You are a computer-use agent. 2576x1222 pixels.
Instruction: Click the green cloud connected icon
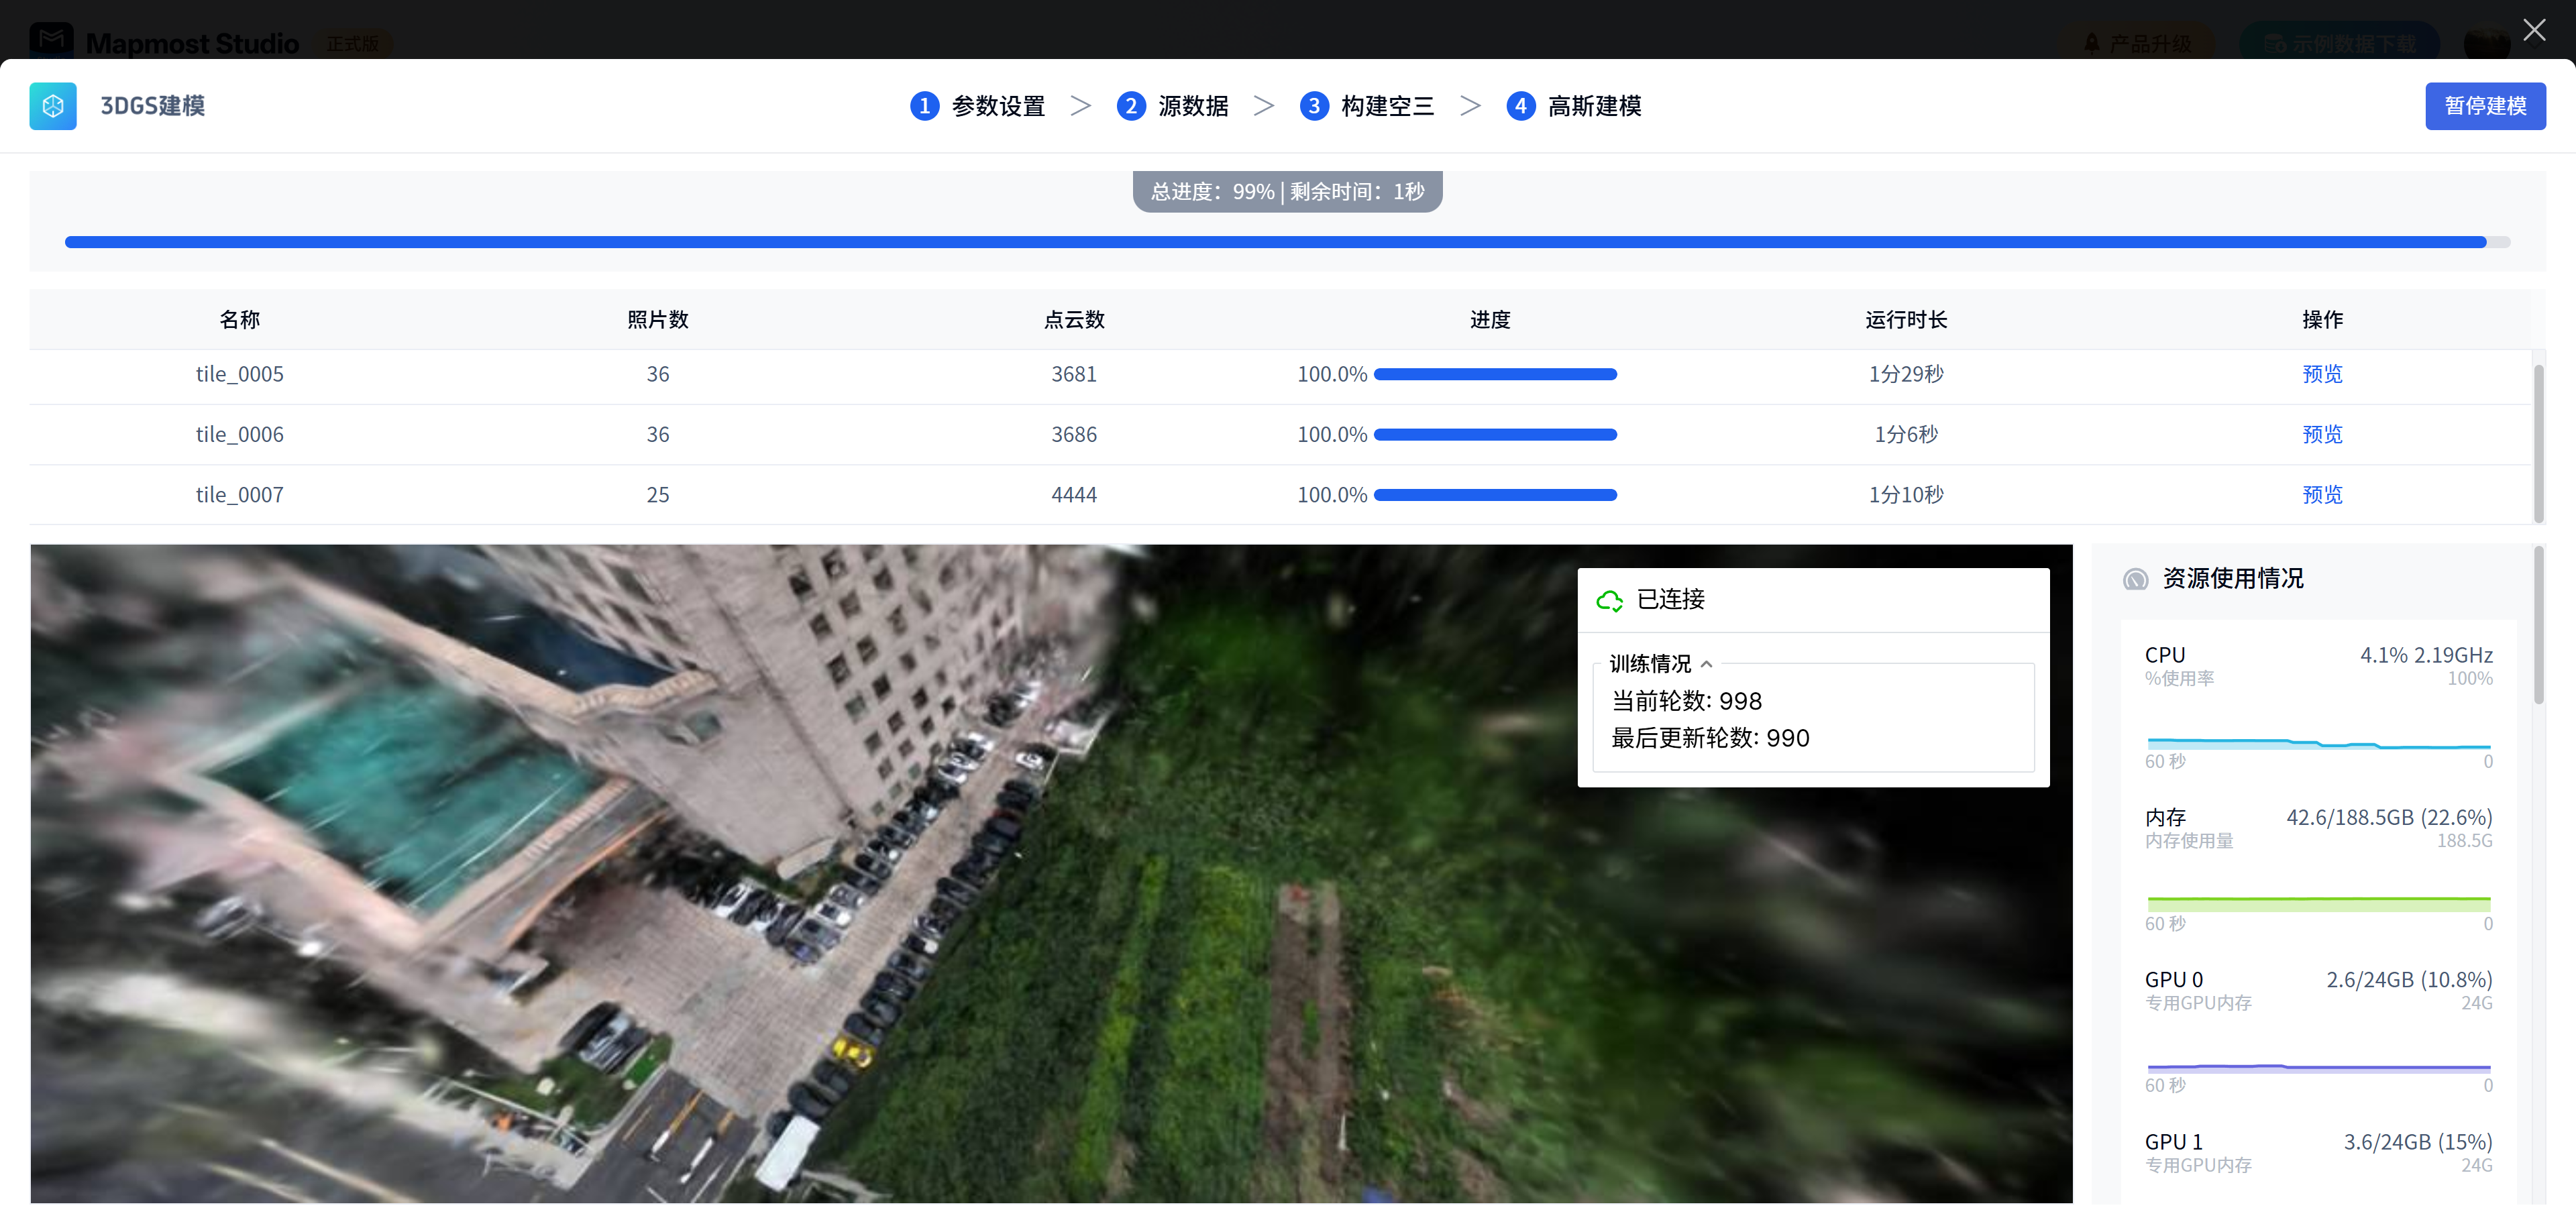tap(1609, 600)
